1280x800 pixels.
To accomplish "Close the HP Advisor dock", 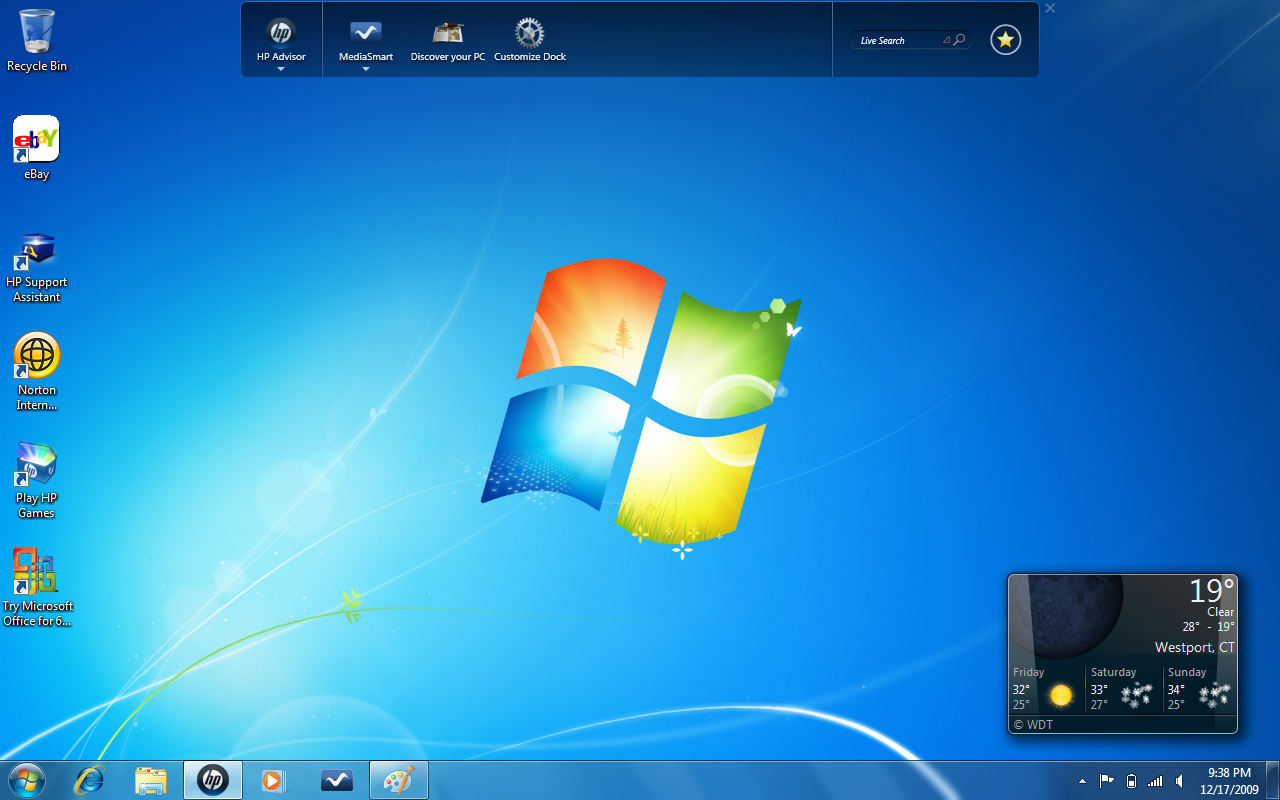I will click(x=1050, y=8).
